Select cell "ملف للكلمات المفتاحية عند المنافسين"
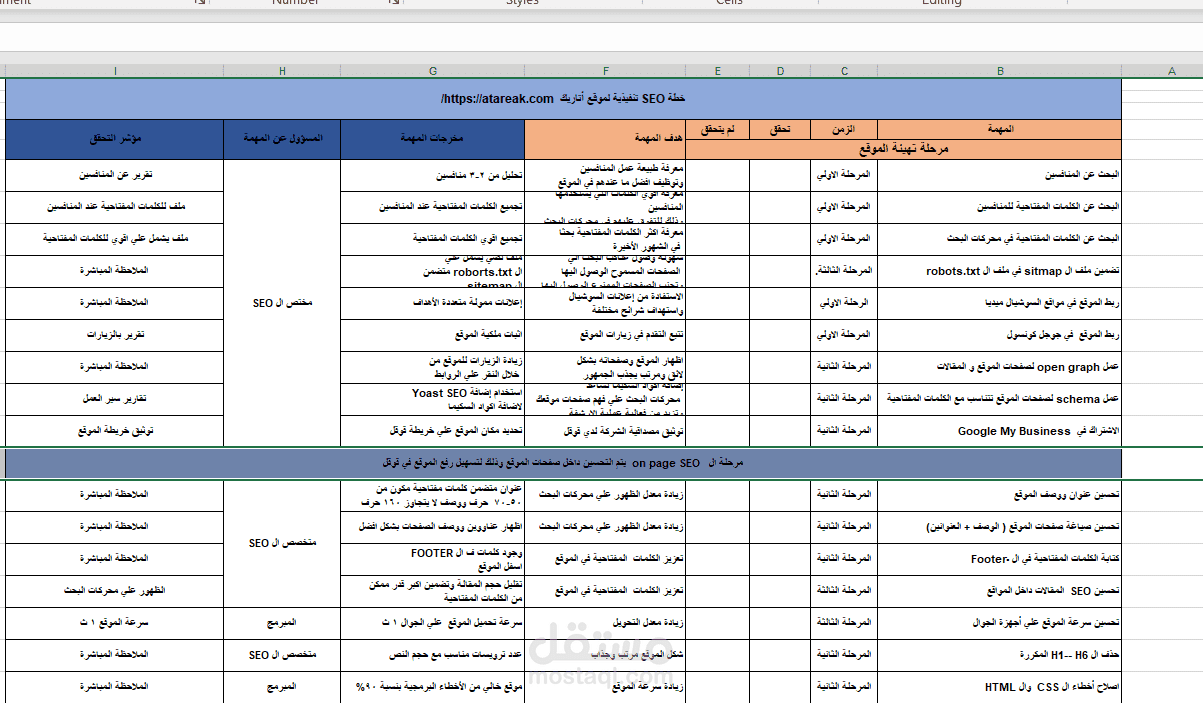This screenshot has height=703, width=1203. point(115,206)
